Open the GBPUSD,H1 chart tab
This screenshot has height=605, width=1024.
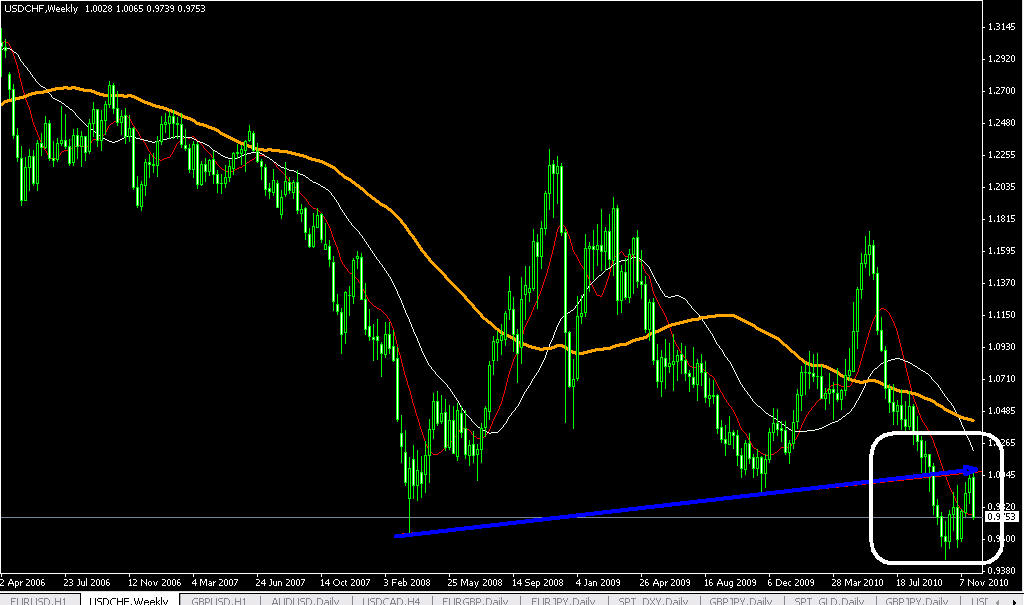click(219, 600)
